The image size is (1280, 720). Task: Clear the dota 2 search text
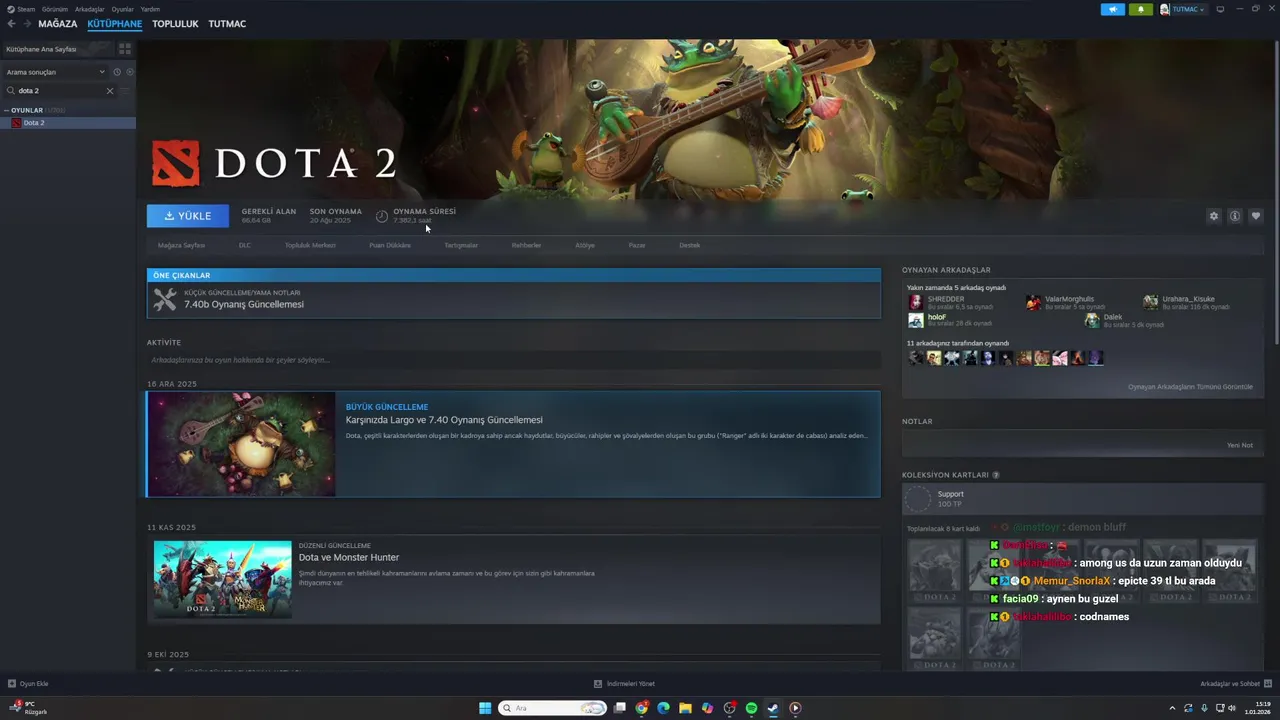110,91
